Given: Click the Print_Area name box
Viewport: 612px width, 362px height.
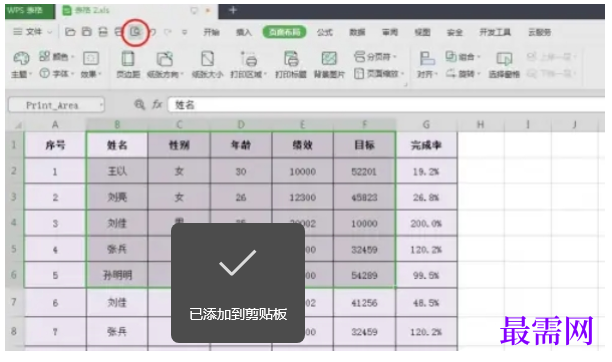Looking at the screenshot, I should 52,105.
